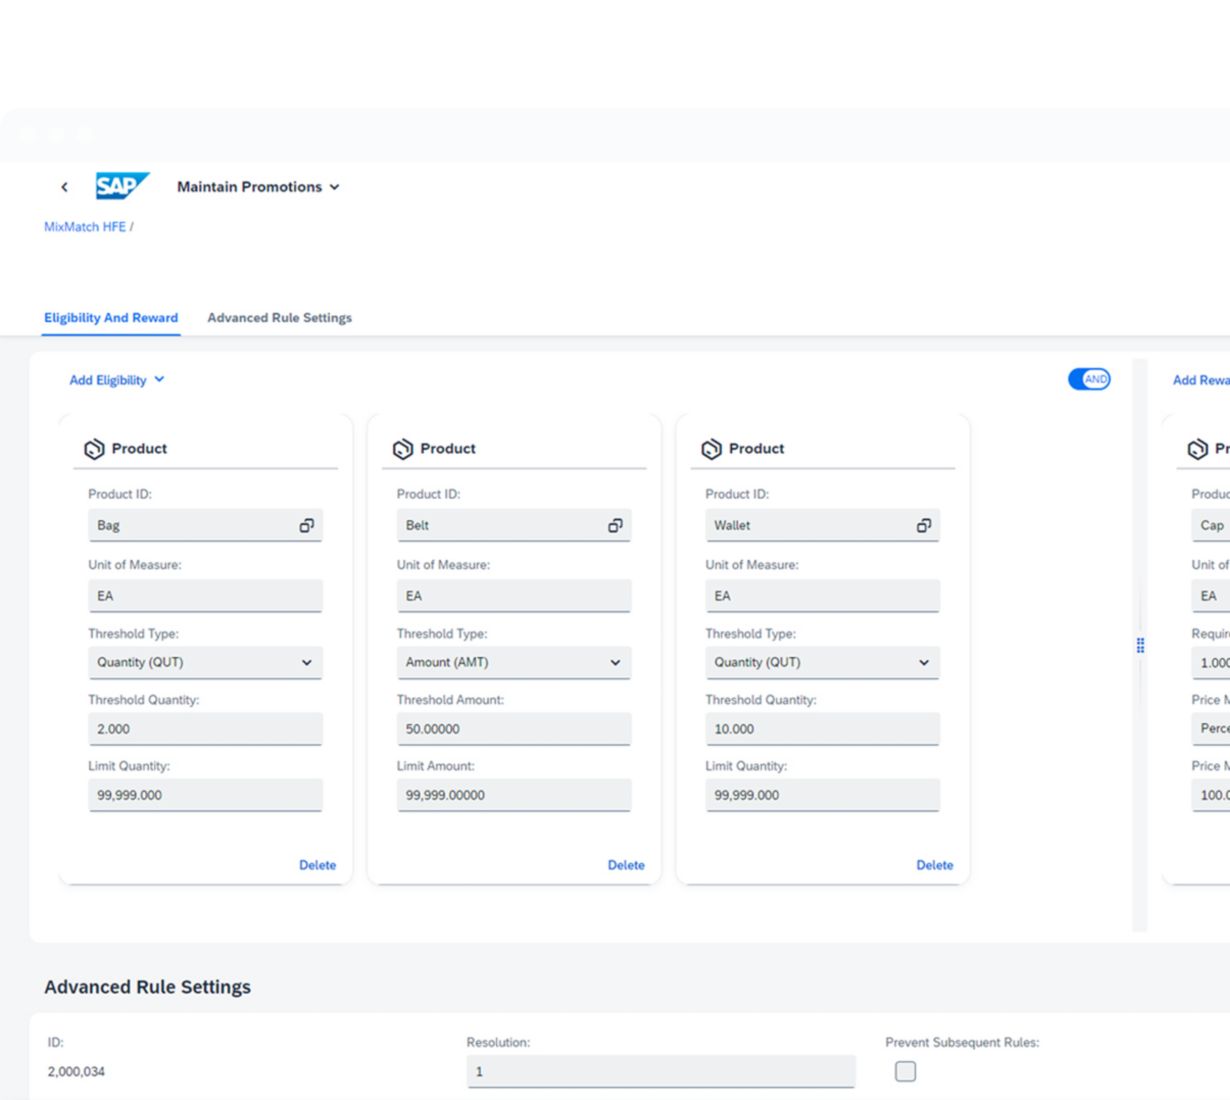The image size is (1230, 1100).
Task: Click the vertical splitter drag handle
Action: coord(1140,645)
